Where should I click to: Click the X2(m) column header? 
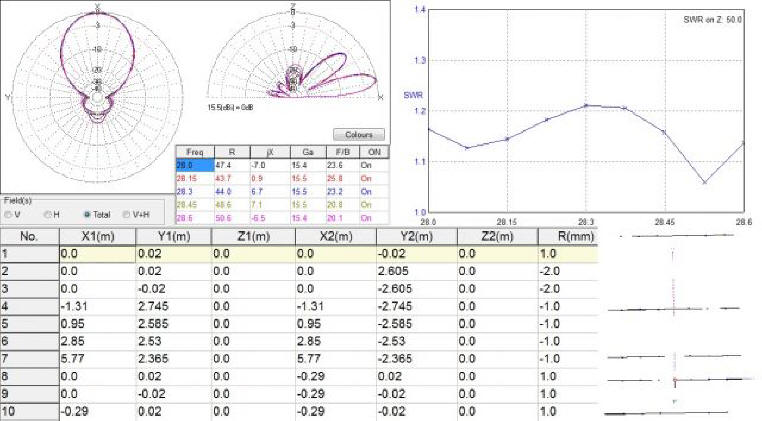336,237
